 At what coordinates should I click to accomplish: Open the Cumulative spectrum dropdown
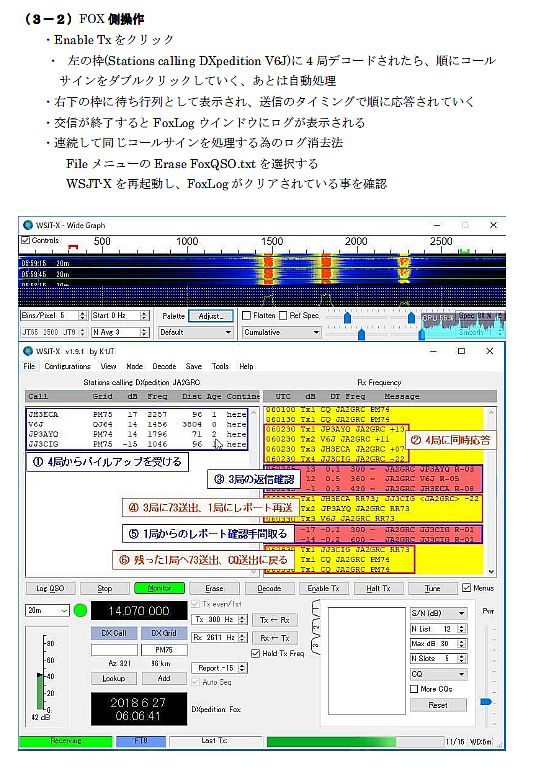click(x=281, y=332)
